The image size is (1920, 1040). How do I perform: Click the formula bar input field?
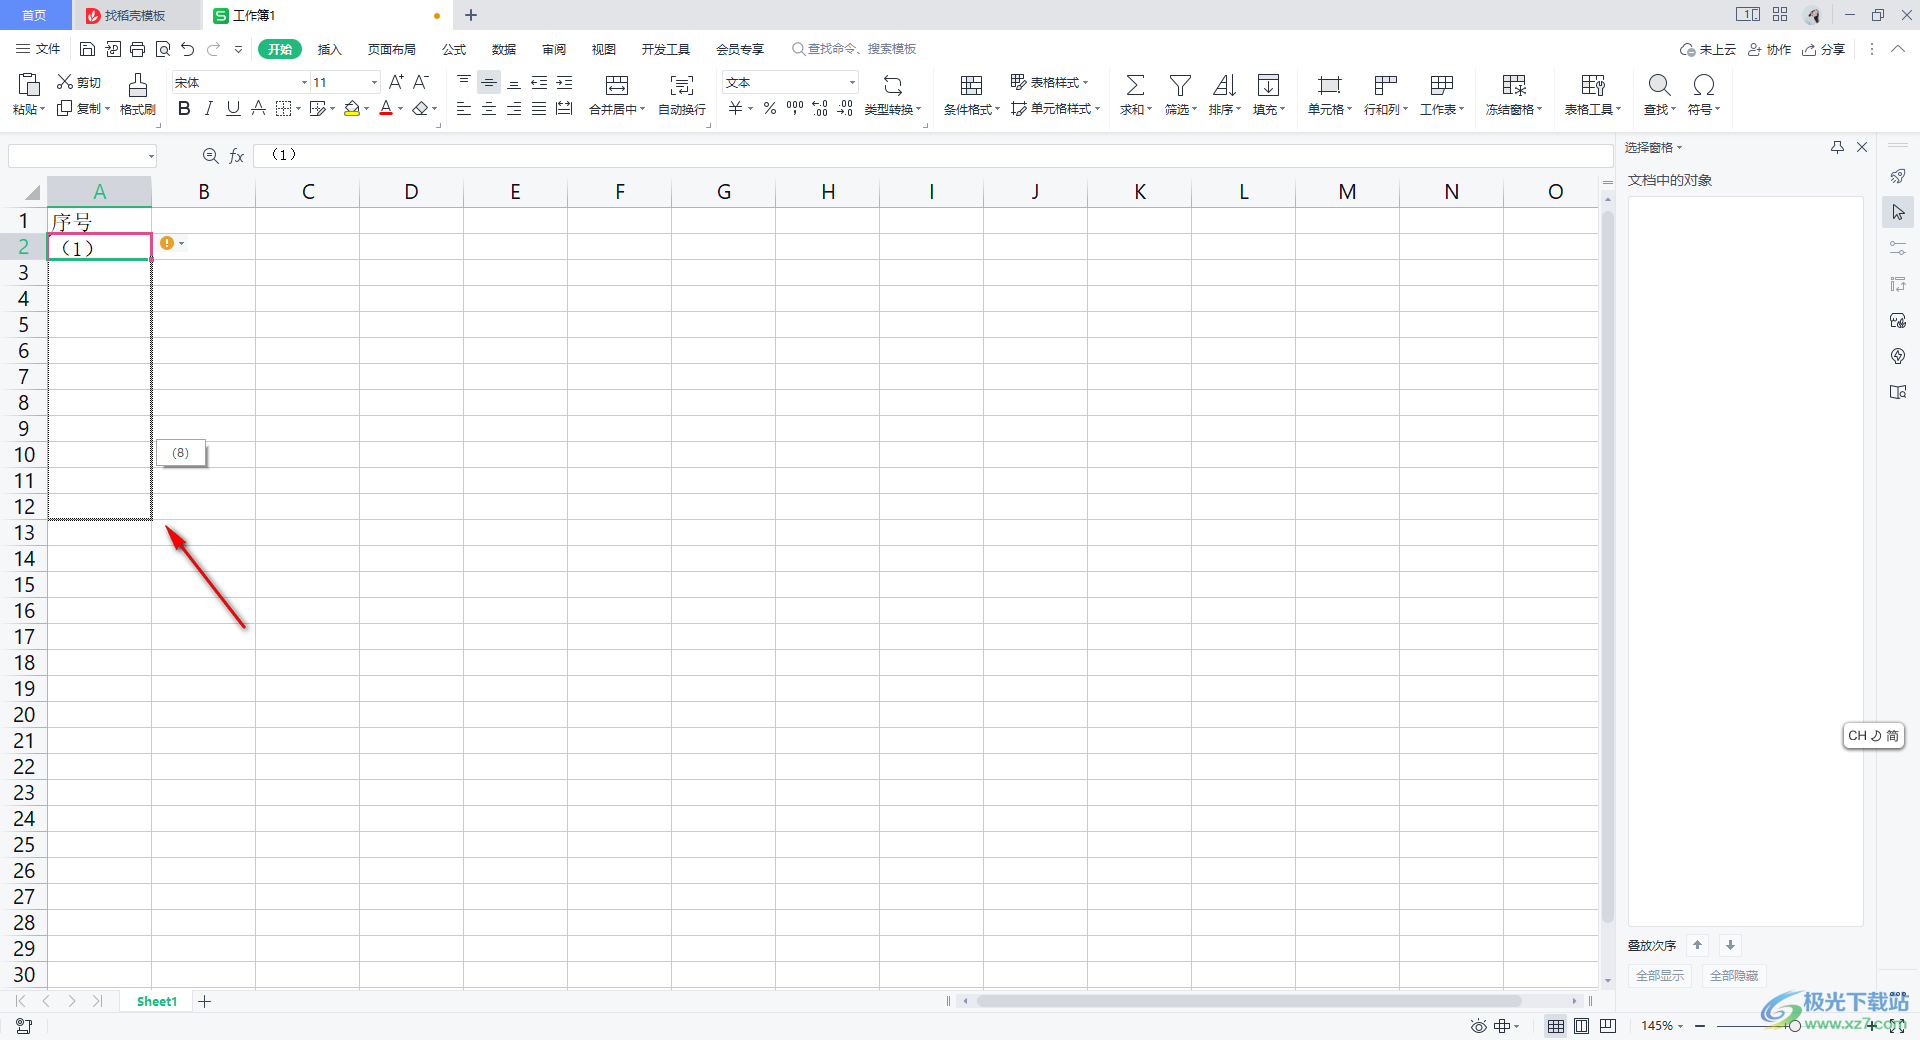932,155
